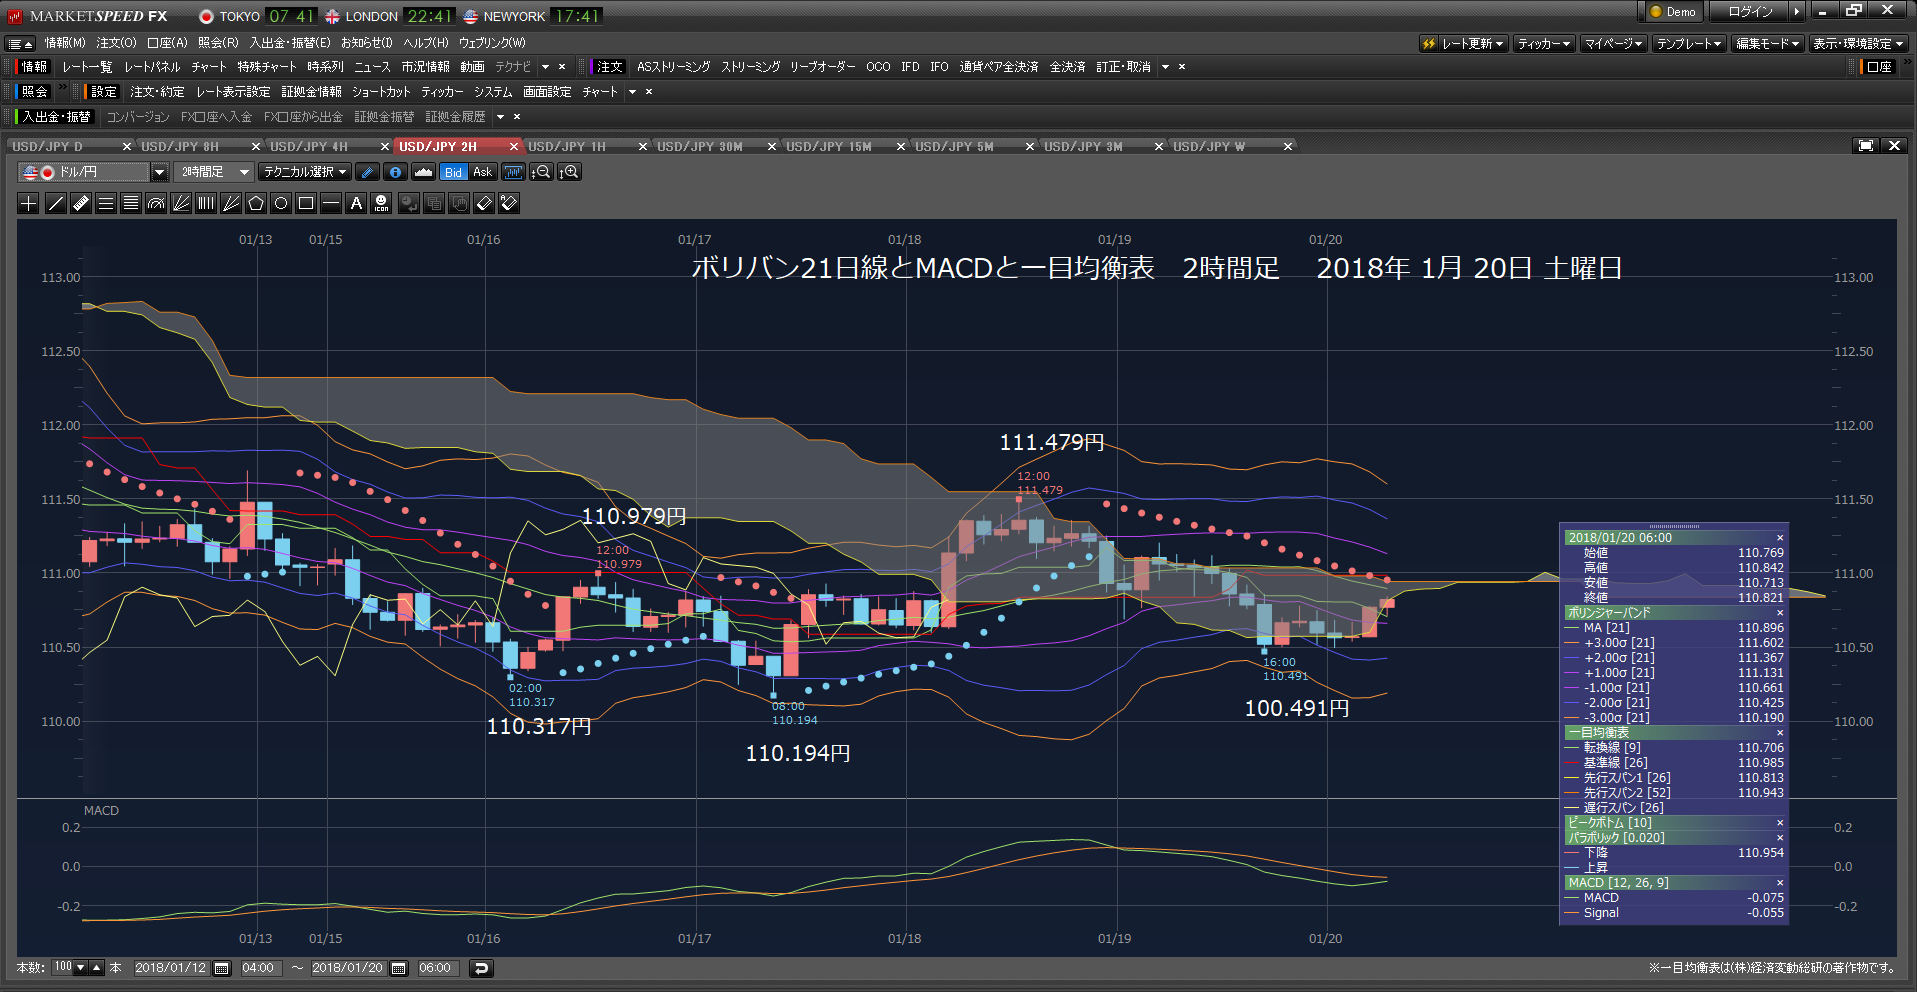Viewport: 1917px width, 992px height.
Task: Close the ボリンジャーバンド legend section
Action: click(x=1780, y=613)
